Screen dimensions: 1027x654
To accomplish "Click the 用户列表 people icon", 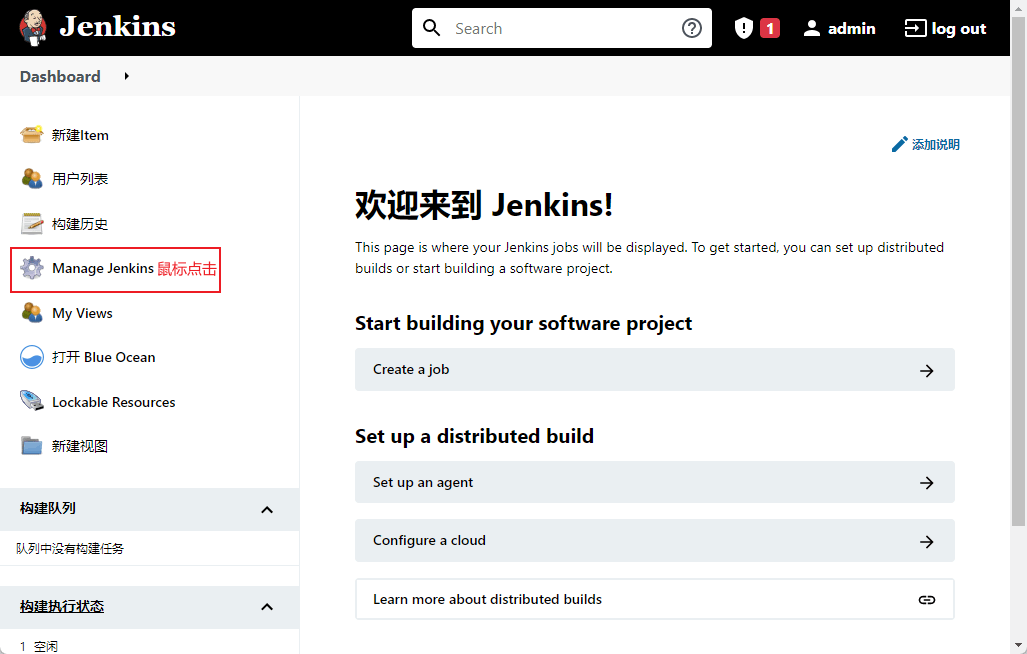I will point(31,178).
